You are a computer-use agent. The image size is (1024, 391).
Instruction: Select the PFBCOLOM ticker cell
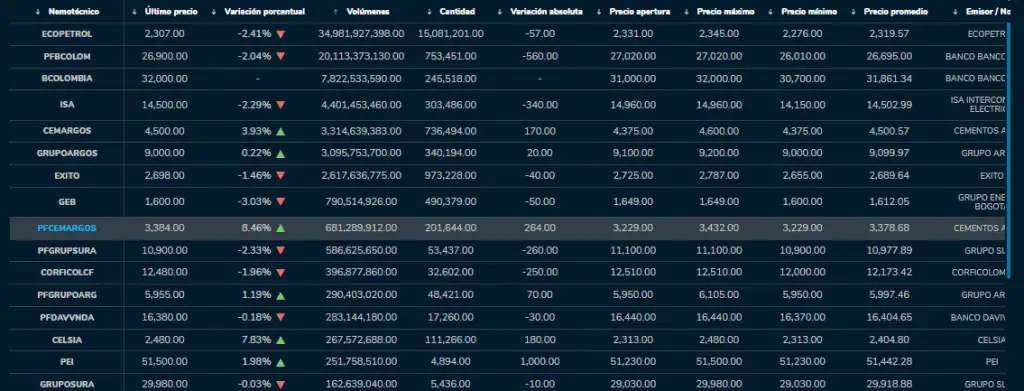(x=67, y=57)
